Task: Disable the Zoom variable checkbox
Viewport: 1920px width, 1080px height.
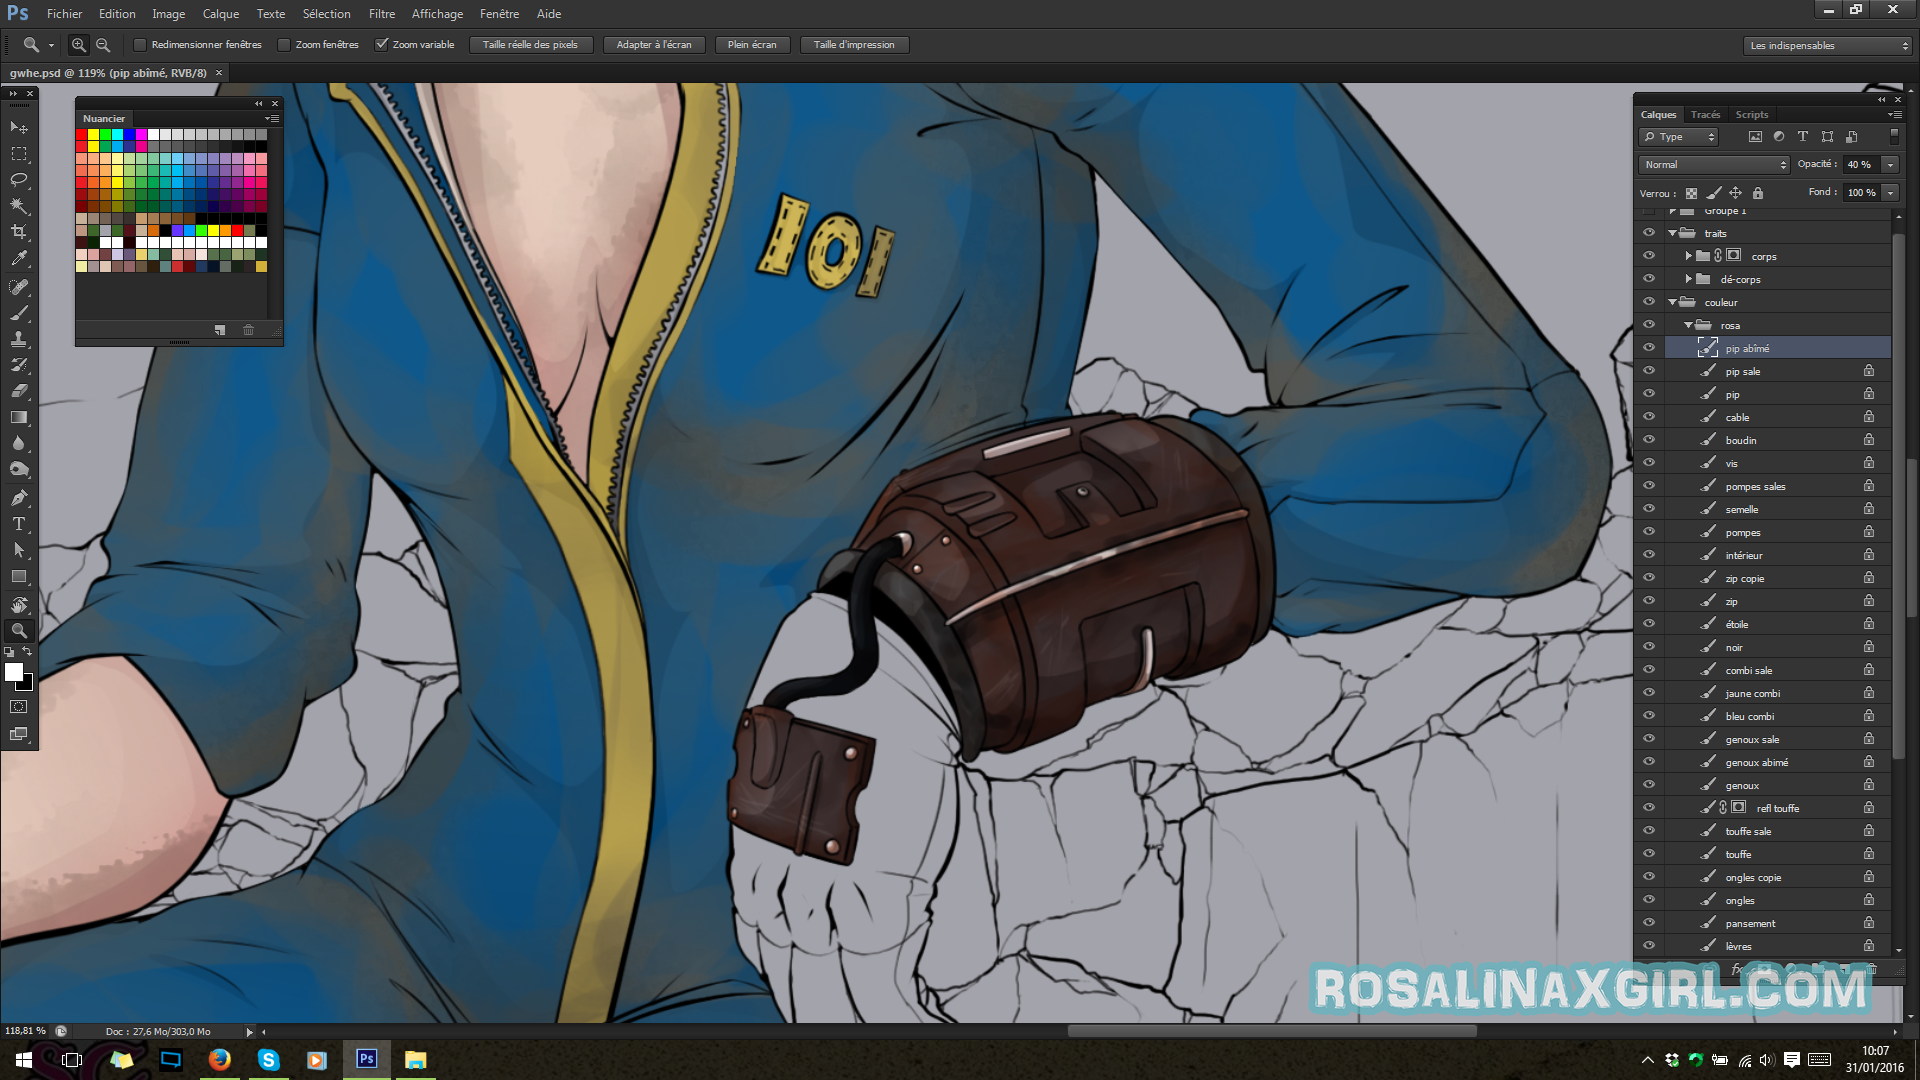Action: (x=381, y=45)
